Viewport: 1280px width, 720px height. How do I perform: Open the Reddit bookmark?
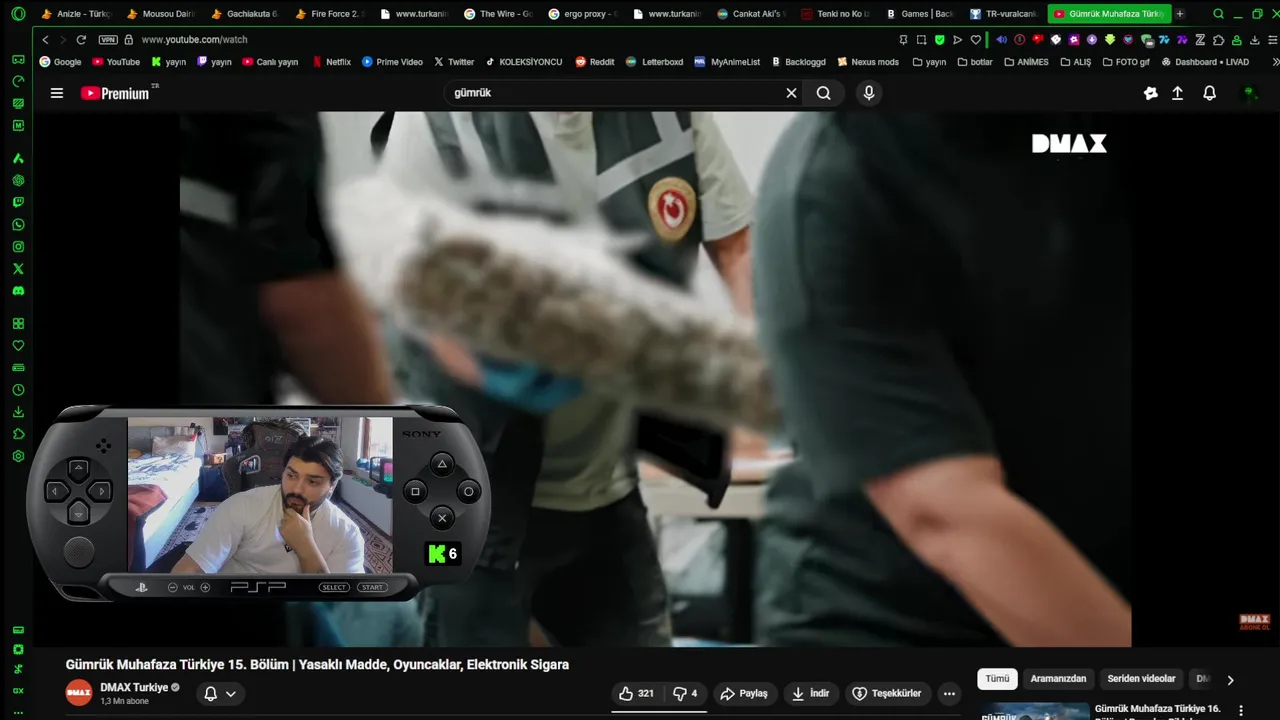(594, 61)
